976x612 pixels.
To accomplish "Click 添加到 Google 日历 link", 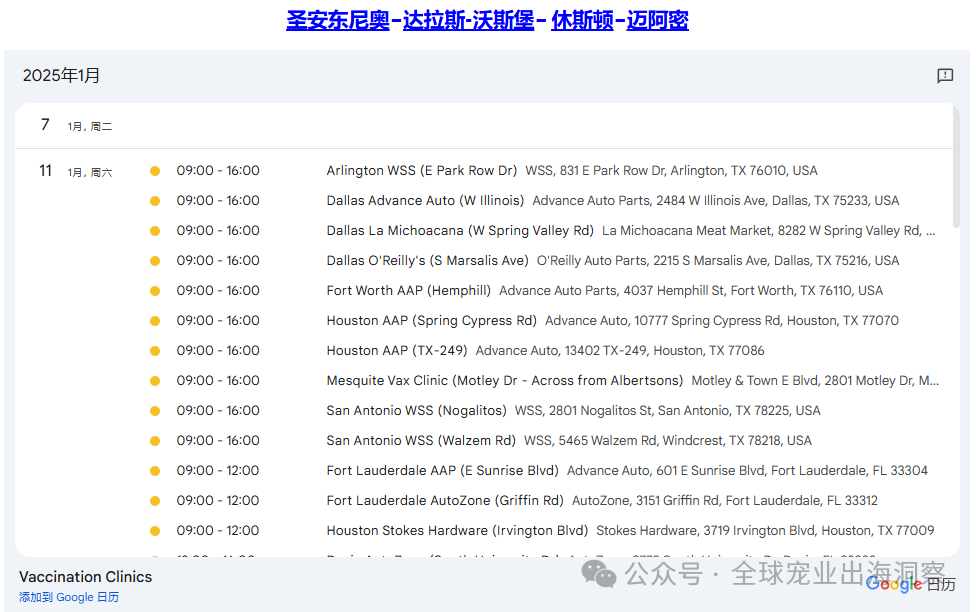I will (x=69, y=597).
